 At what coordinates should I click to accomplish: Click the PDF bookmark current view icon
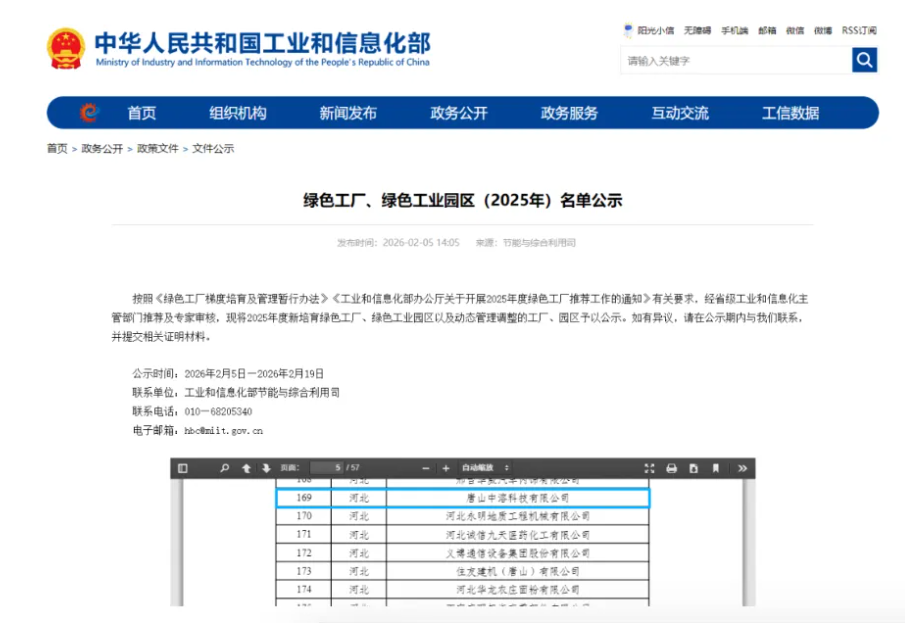click(716, 468)
